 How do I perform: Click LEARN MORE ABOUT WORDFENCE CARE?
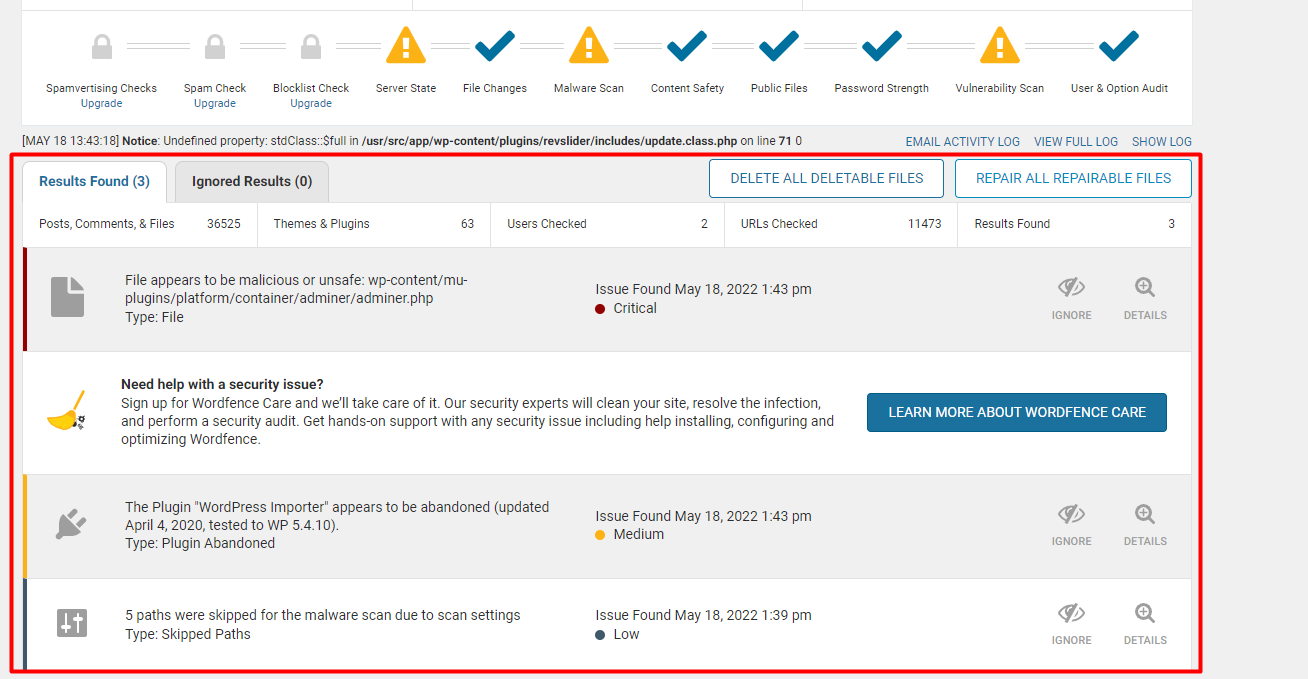(x=1016, y=411)
